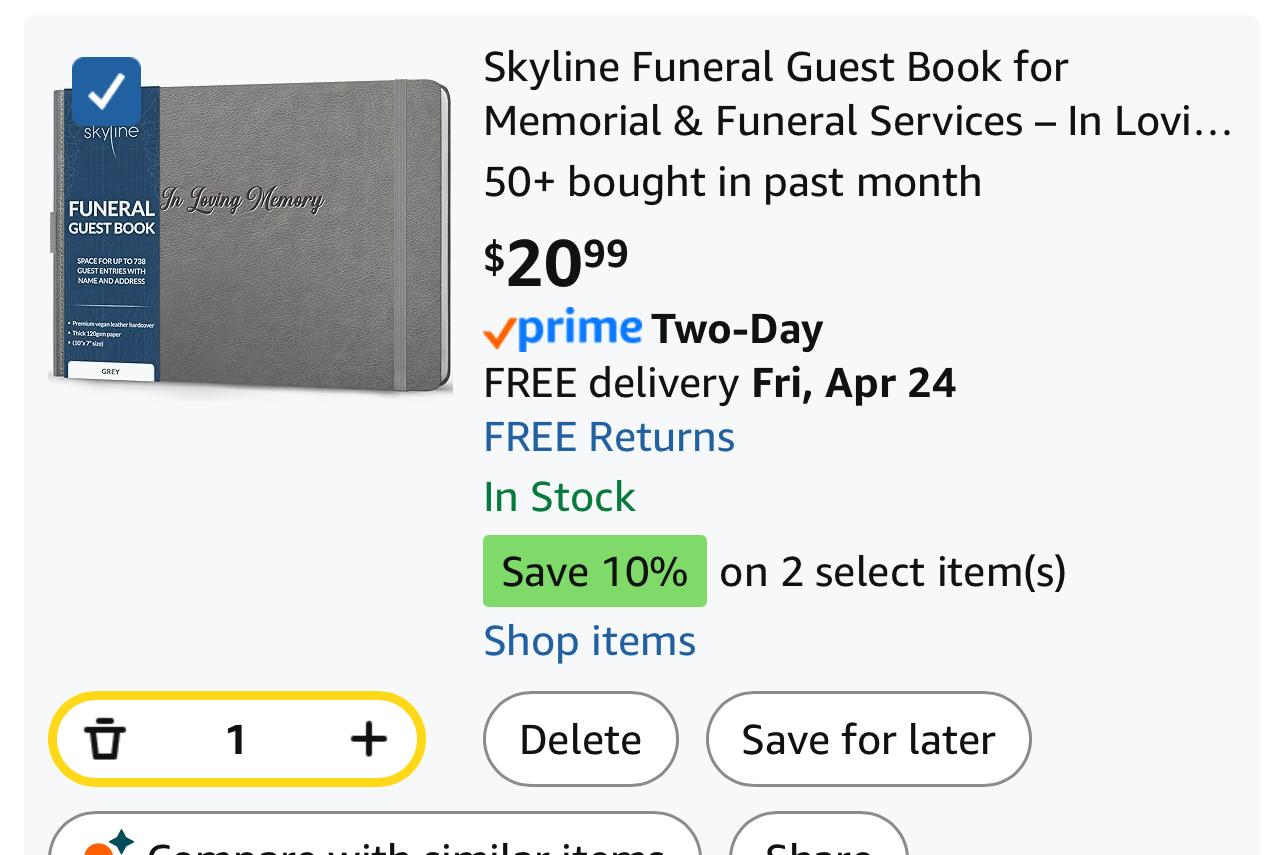Open the FREE Returns link
This screenshot has width=1284, height=855.
(x=609, y=437)
